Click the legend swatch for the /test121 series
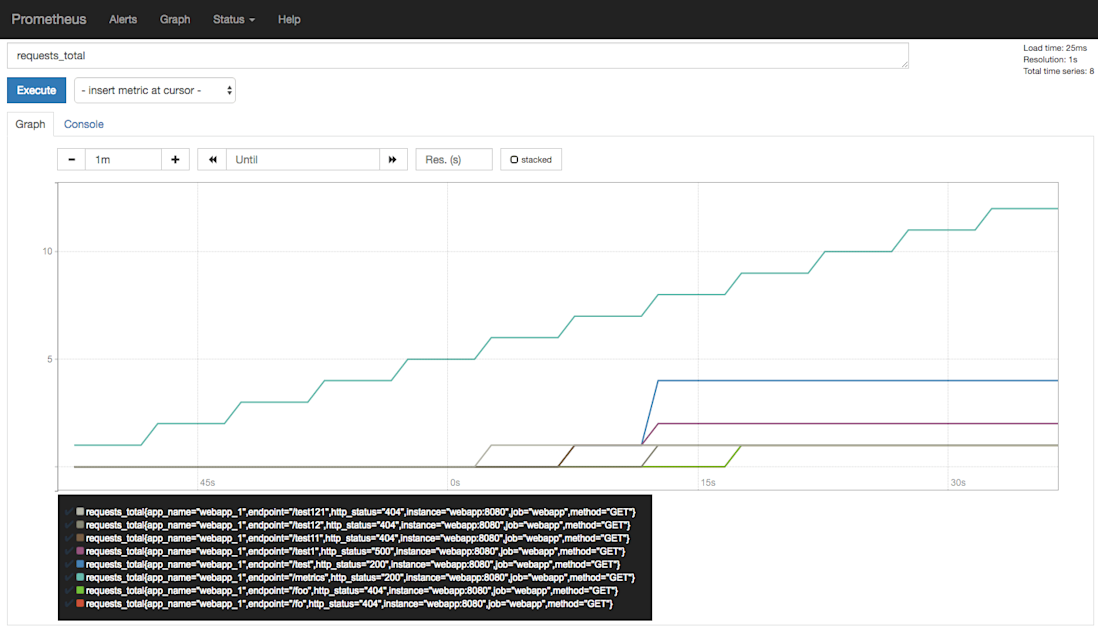This screenshot has width=1098, height=627. coord(79,511)
